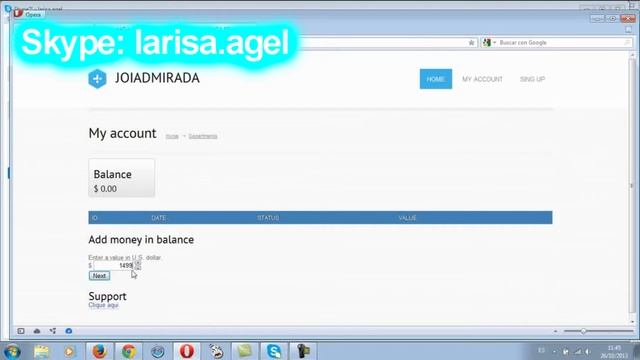Image resolution: width=640 pixels, height=360 pixels.
Task: Open Google Chrome from the taskbar
Action: click(129, 351)
